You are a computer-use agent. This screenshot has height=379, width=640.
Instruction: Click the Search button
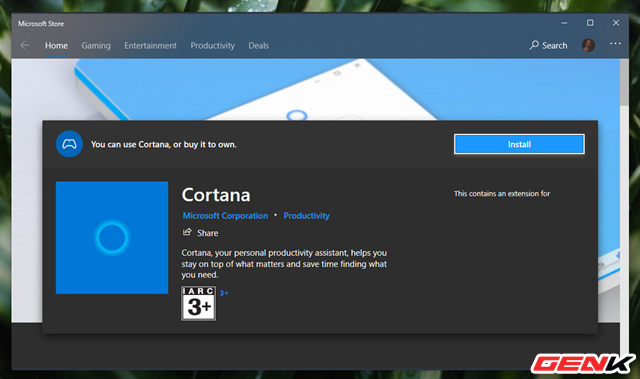[x=548, y=45]
